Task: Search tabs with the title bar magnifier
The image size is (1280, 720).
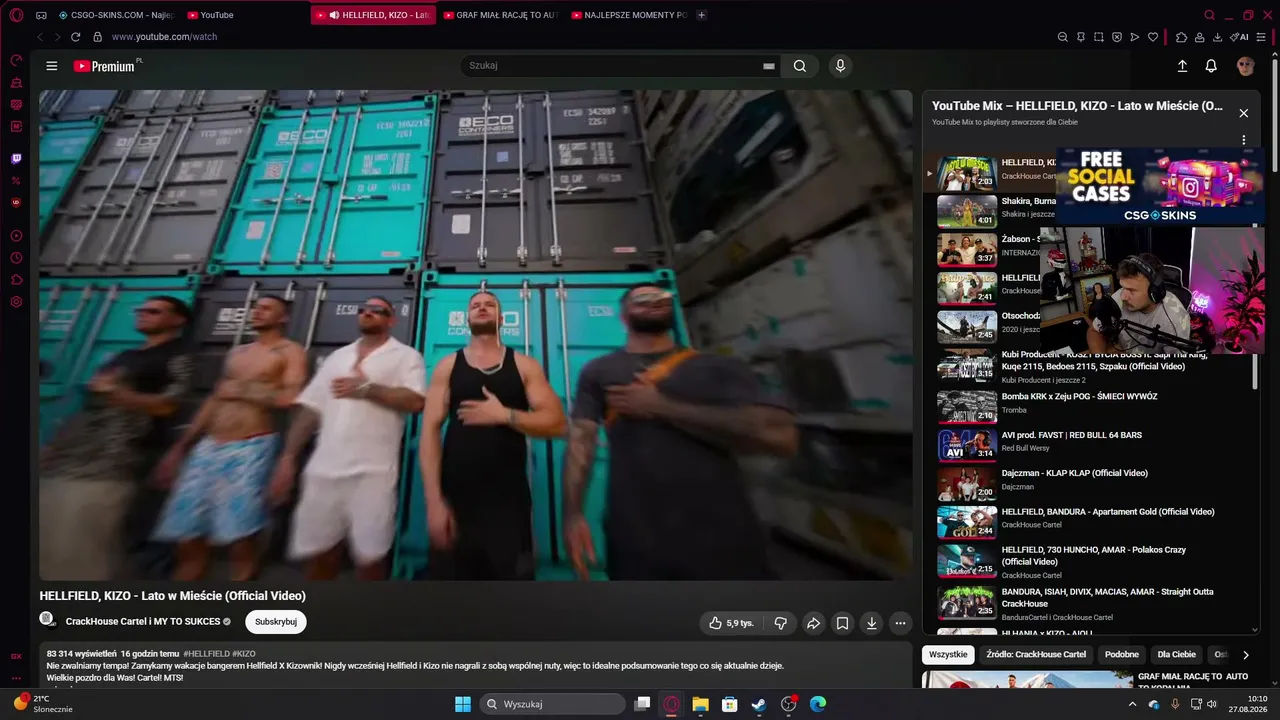Action: pyautogui.click(x=1209, y=15)
